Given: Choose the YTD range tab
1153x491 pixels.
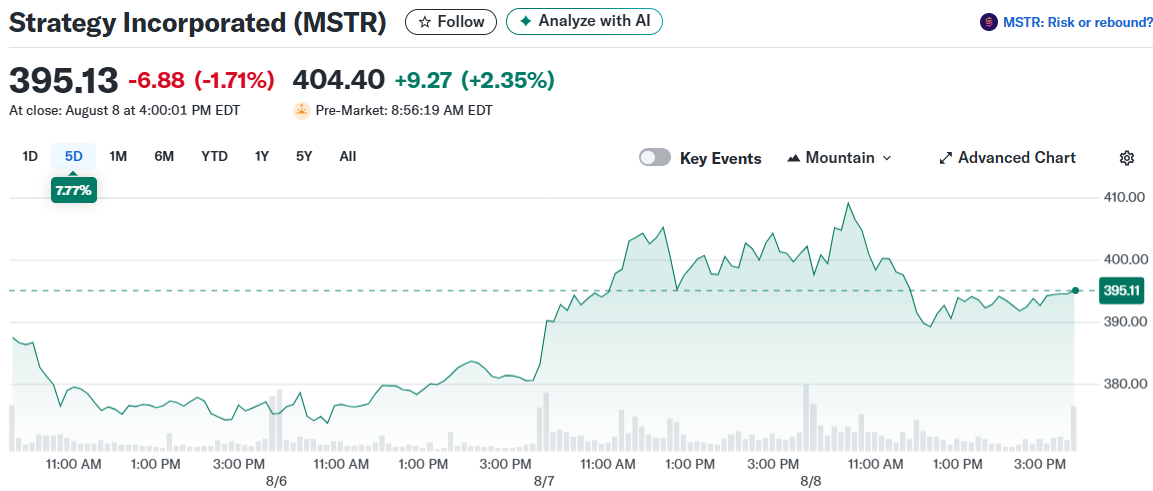Looking at the screenshot, I should point(215,156).
